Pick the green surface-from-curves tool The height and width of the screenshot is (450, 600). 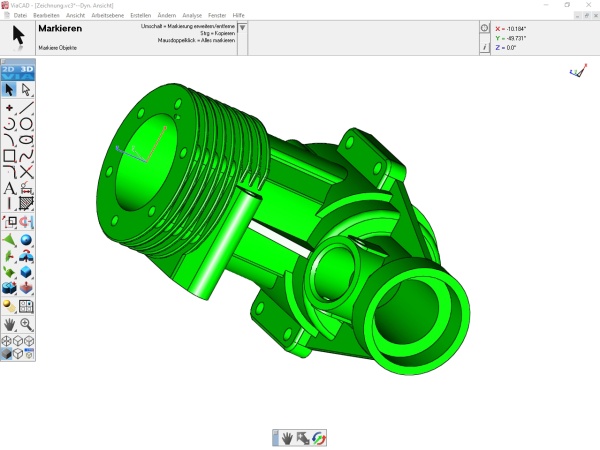(x=9, y=272)
